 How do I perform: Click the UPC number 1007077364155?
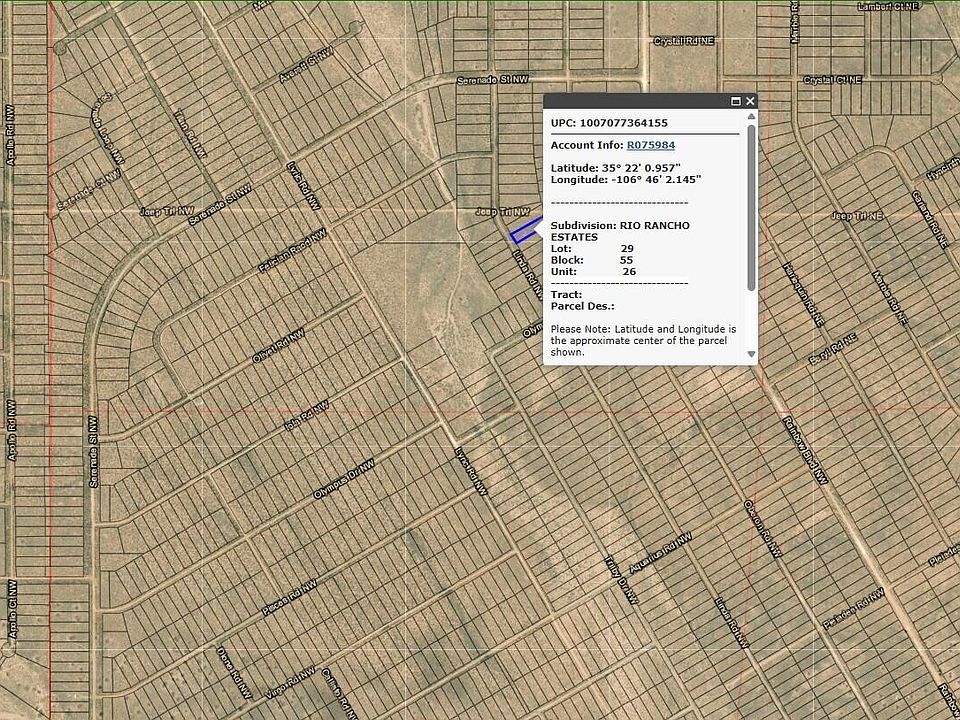(623, 123)
